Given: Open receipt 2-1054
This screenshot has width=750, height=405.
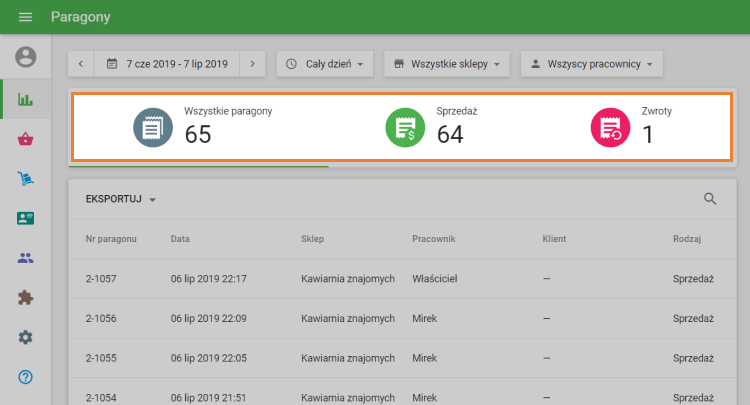Looking at the screenshot, I should pos(101,398).
